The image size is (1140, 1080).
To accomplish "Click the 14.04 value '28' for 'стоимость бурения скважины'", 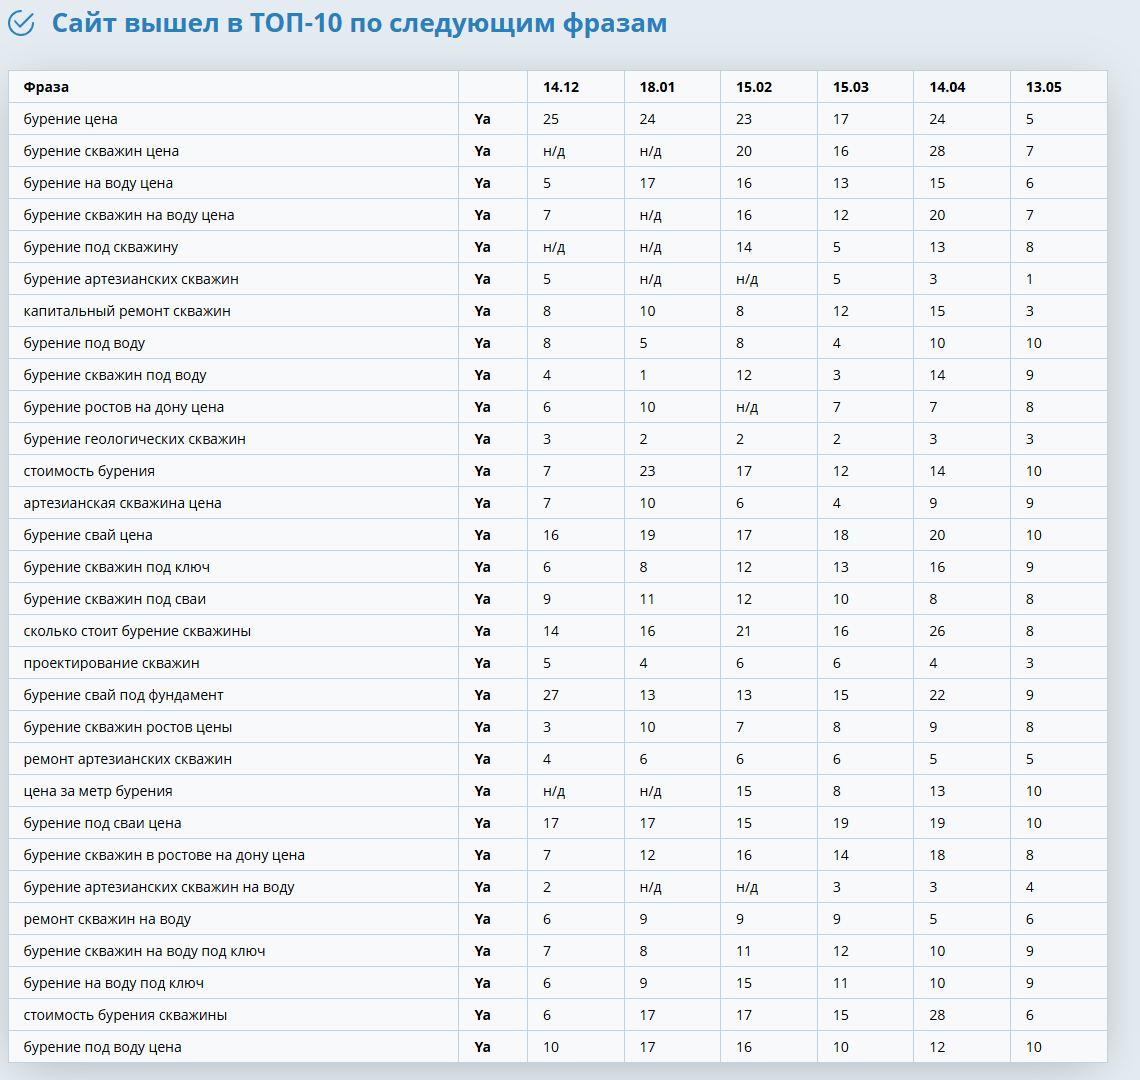I will [937, 1015].
